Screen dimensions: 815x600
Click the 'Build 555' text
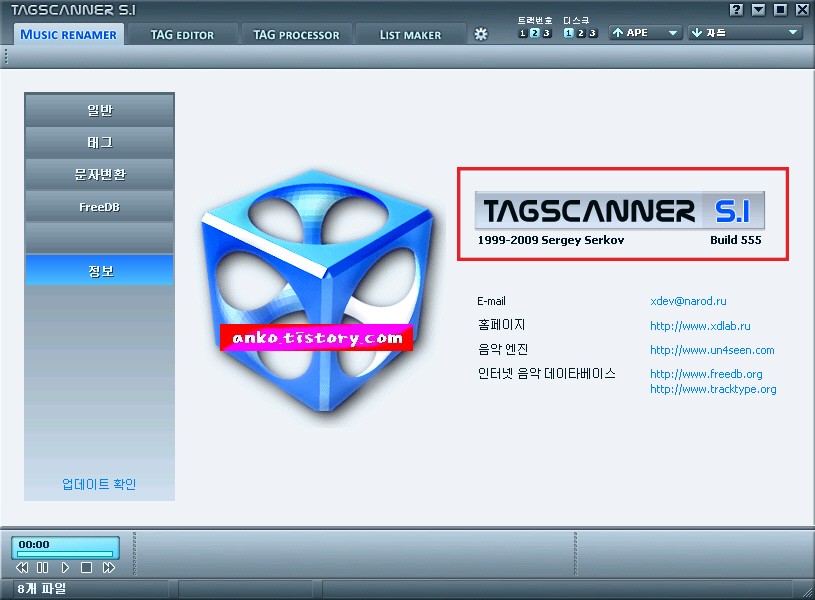pyautogui.click(x=735, y=240)
